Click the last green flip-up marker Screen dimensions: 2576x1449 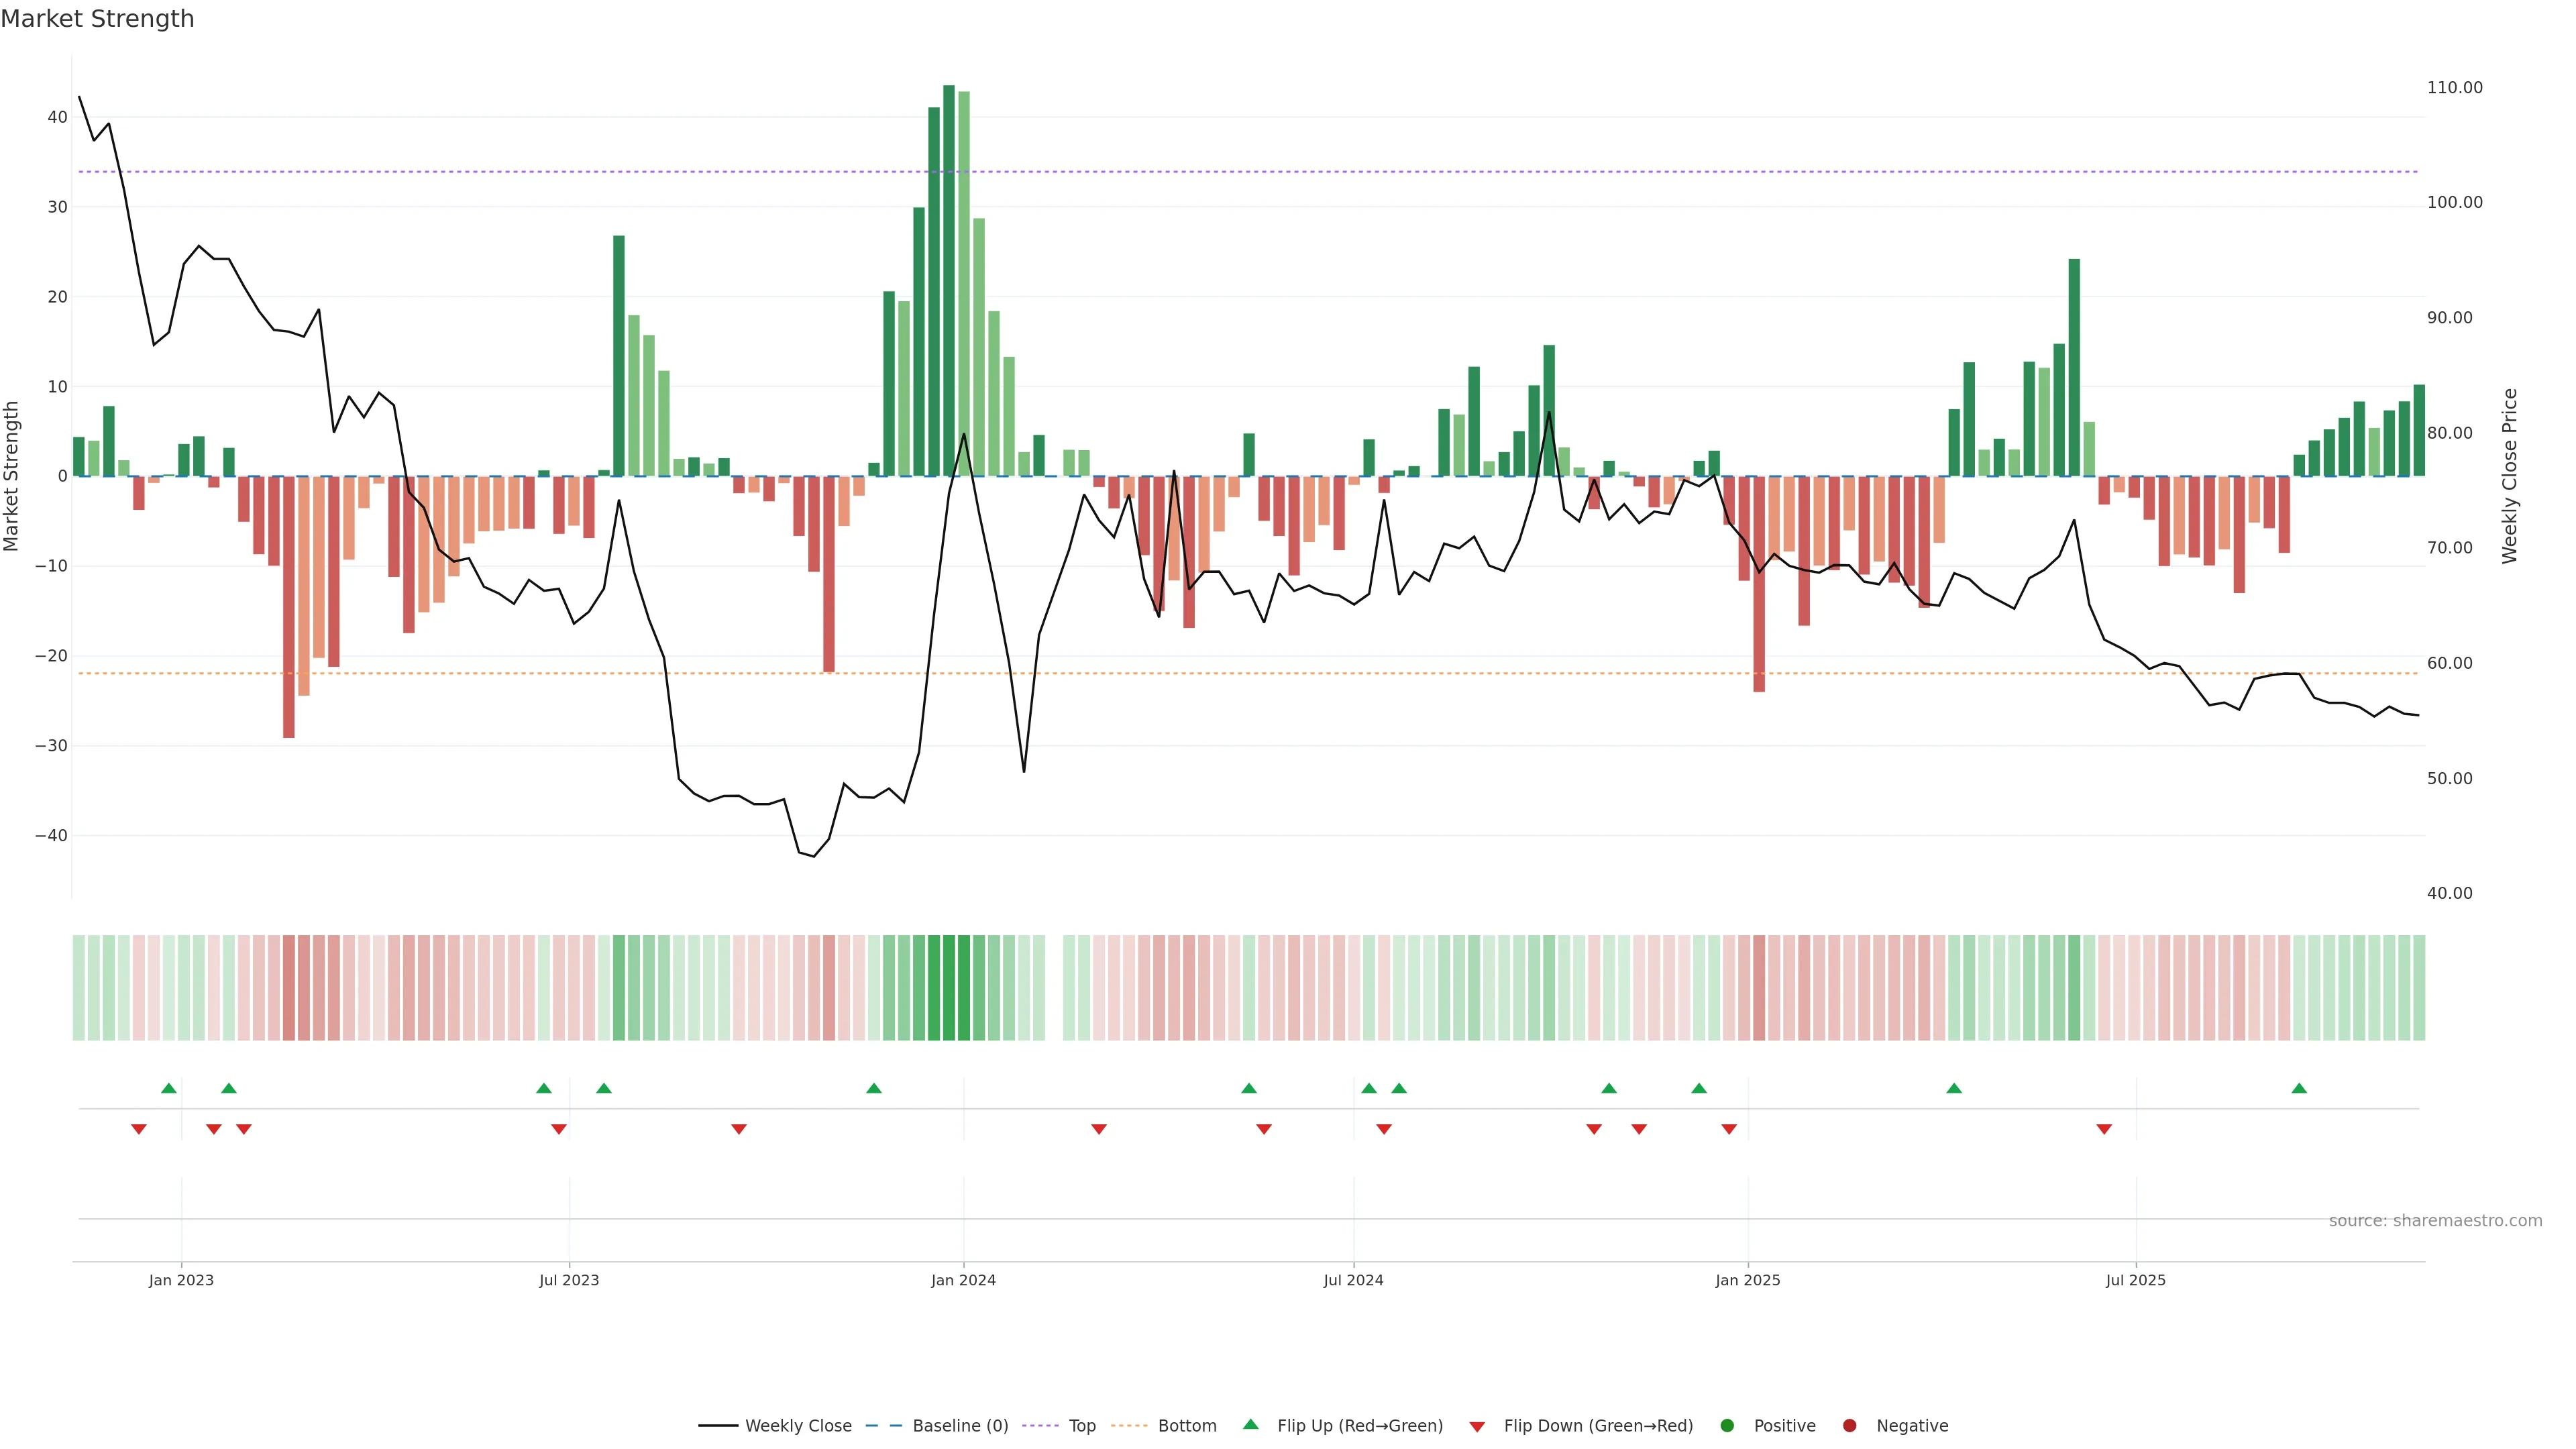[2299, 1088]
